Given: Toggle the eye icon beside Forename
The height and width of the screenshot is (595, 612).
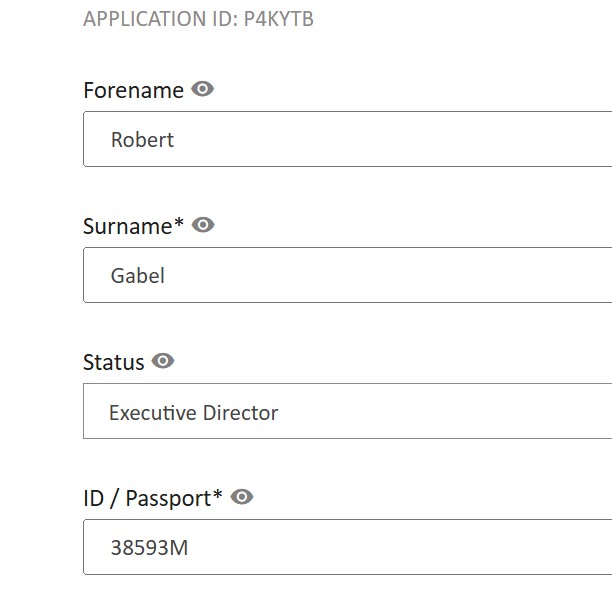Looking at the screenshot, I should coord(202,89).
